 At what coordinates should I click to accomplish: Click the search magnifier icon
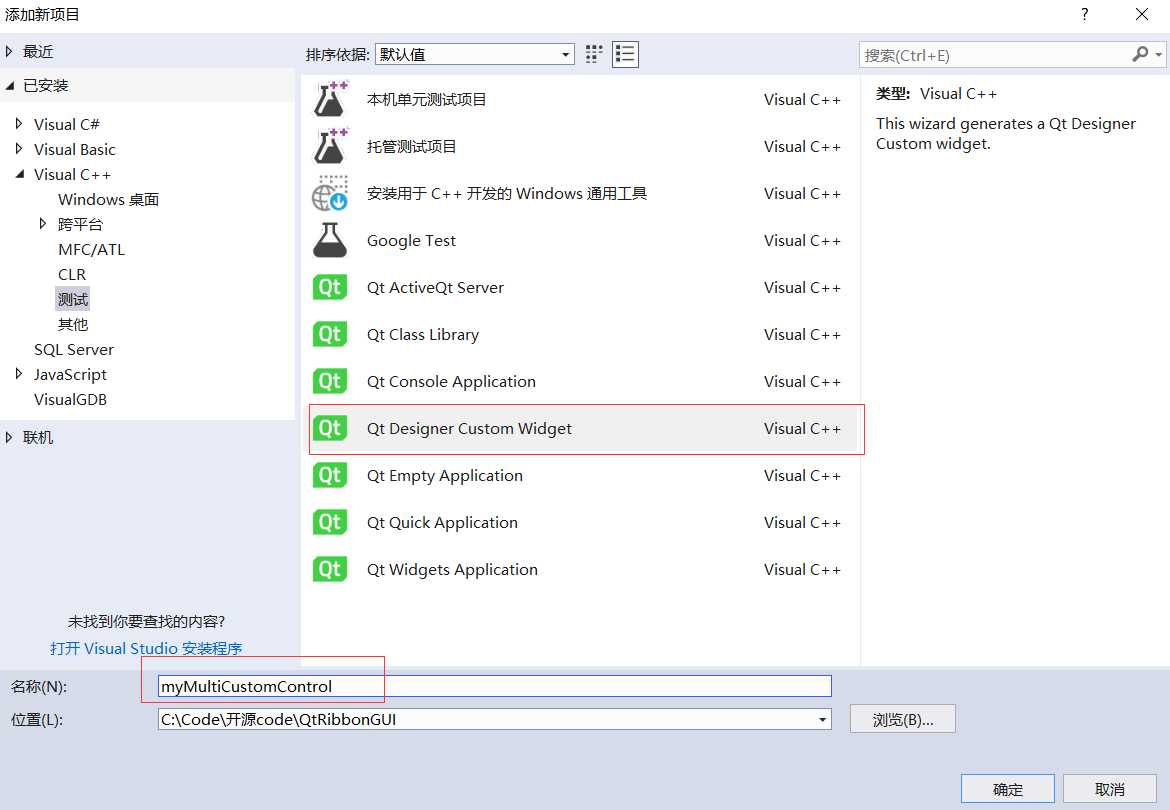(x=1139, y=54)
